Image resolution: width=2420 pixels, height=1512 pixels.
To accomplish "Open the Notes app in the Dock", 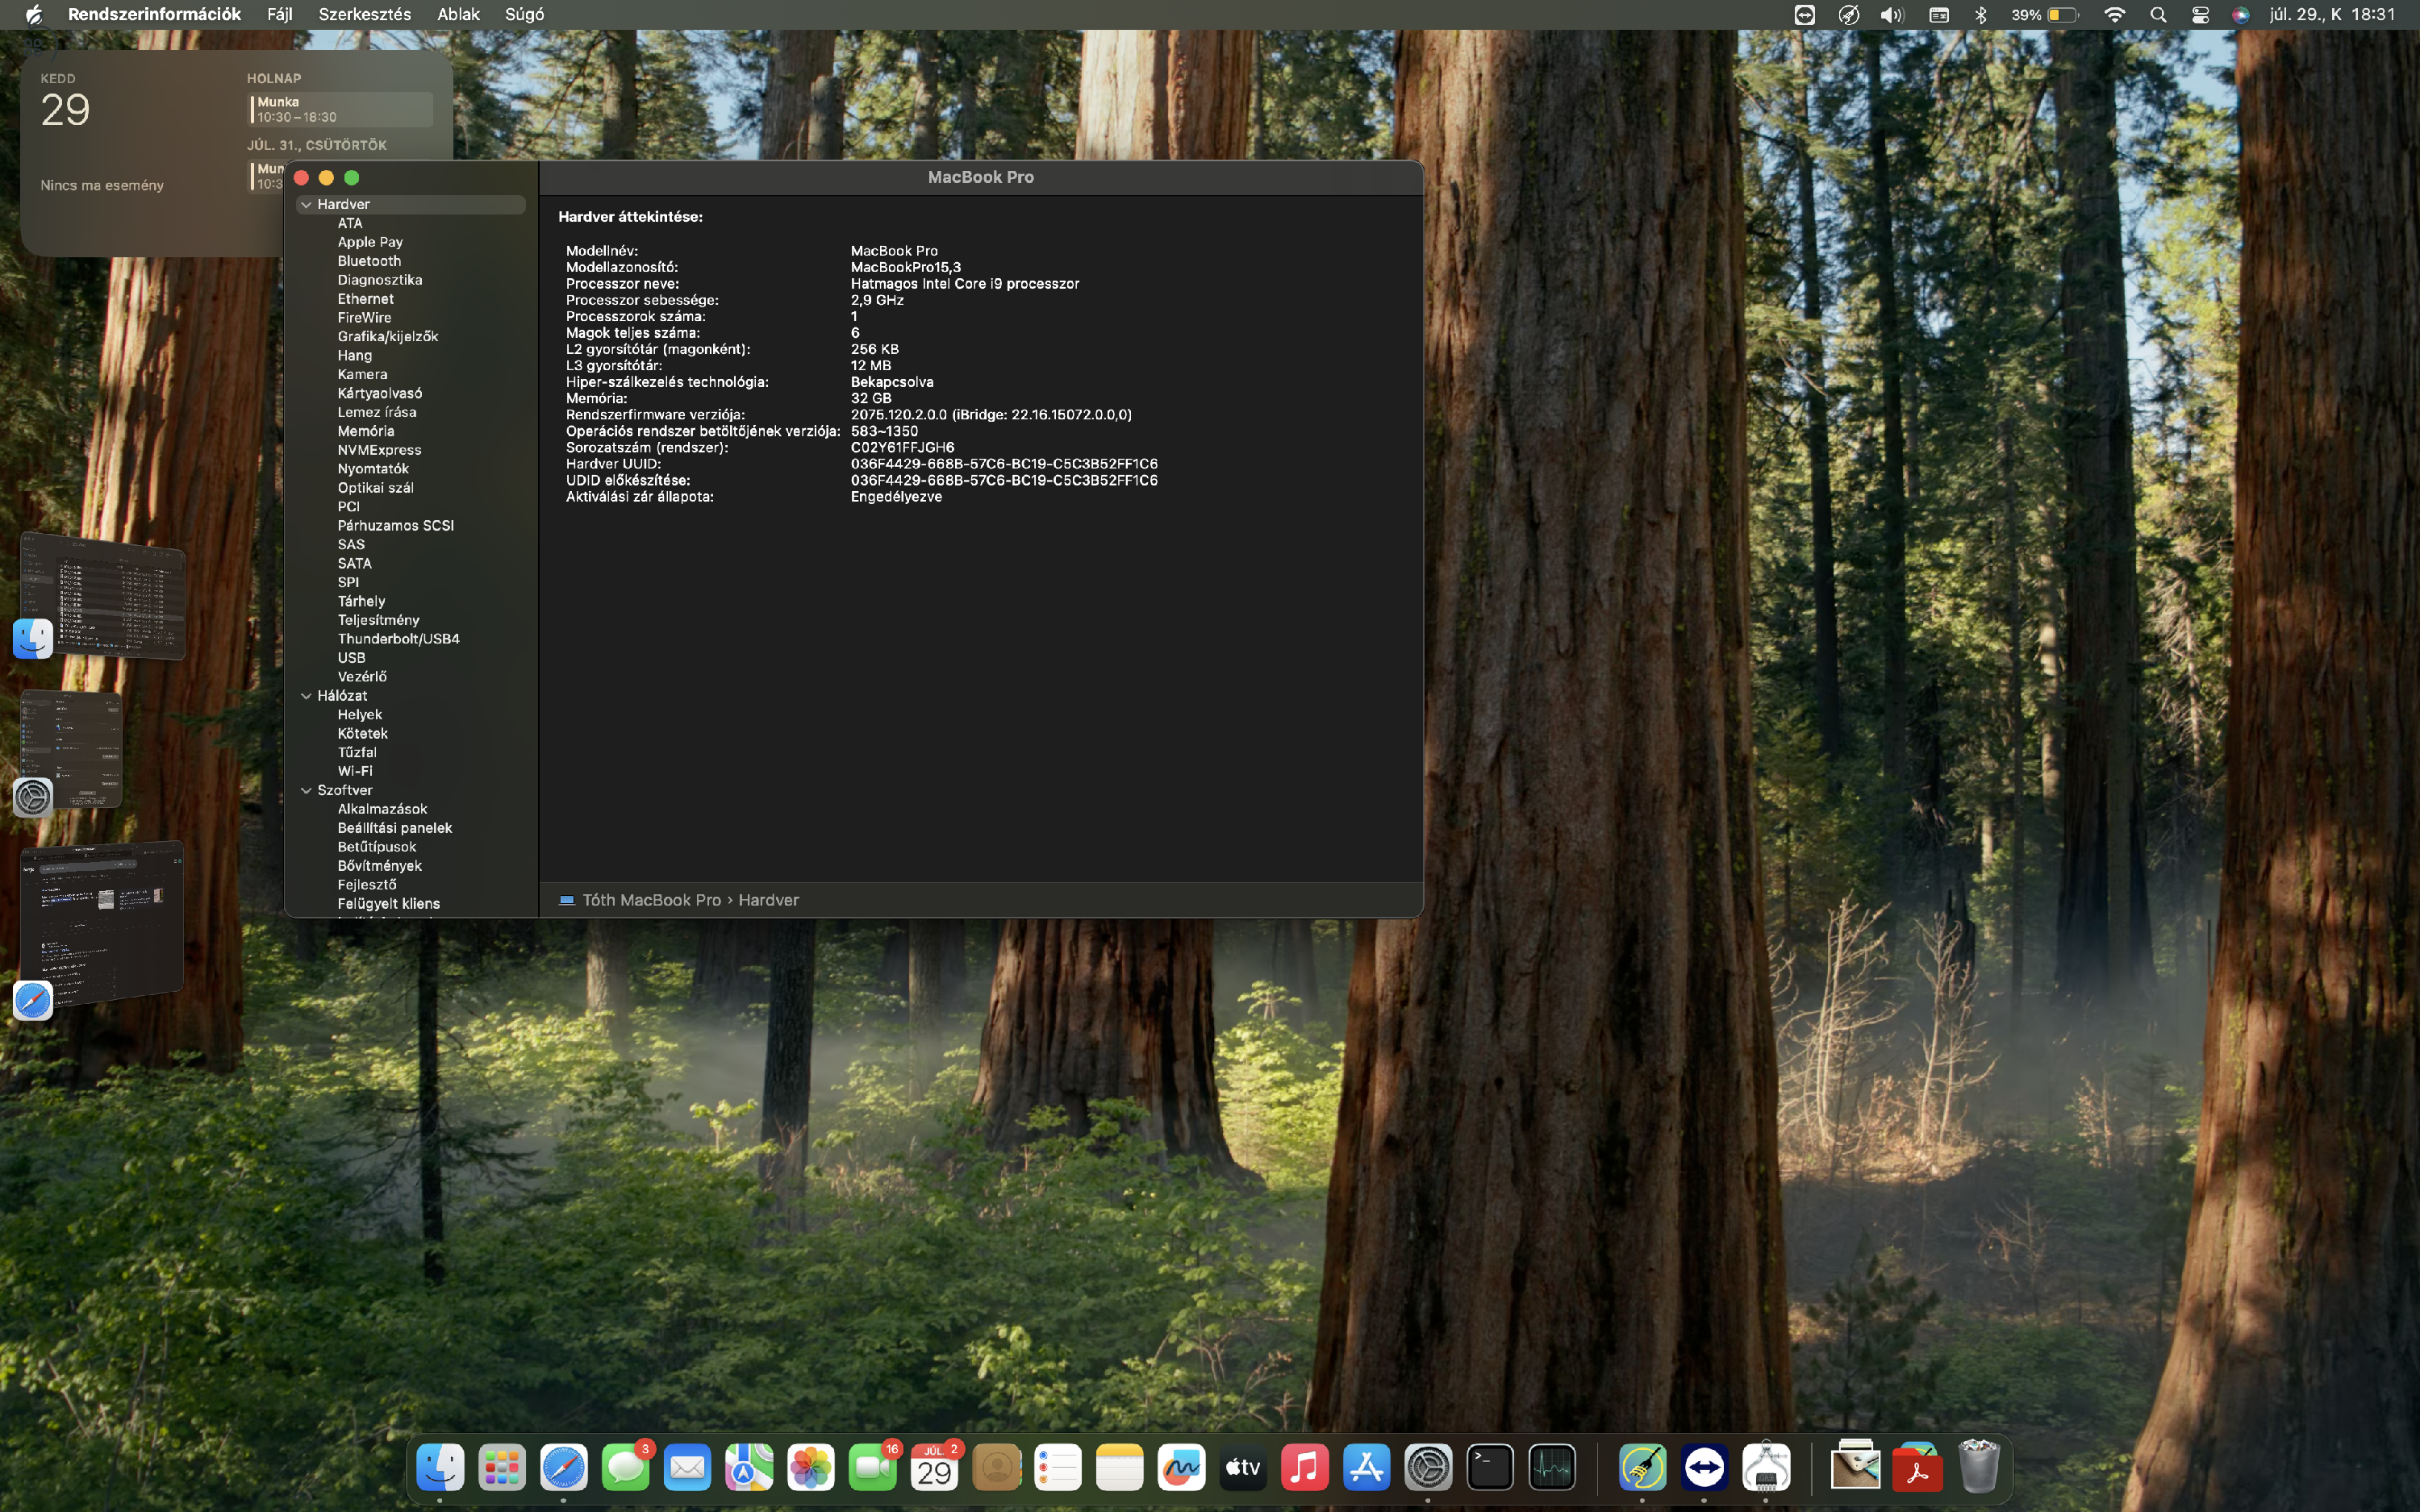I will (x=1120, y=1467).
